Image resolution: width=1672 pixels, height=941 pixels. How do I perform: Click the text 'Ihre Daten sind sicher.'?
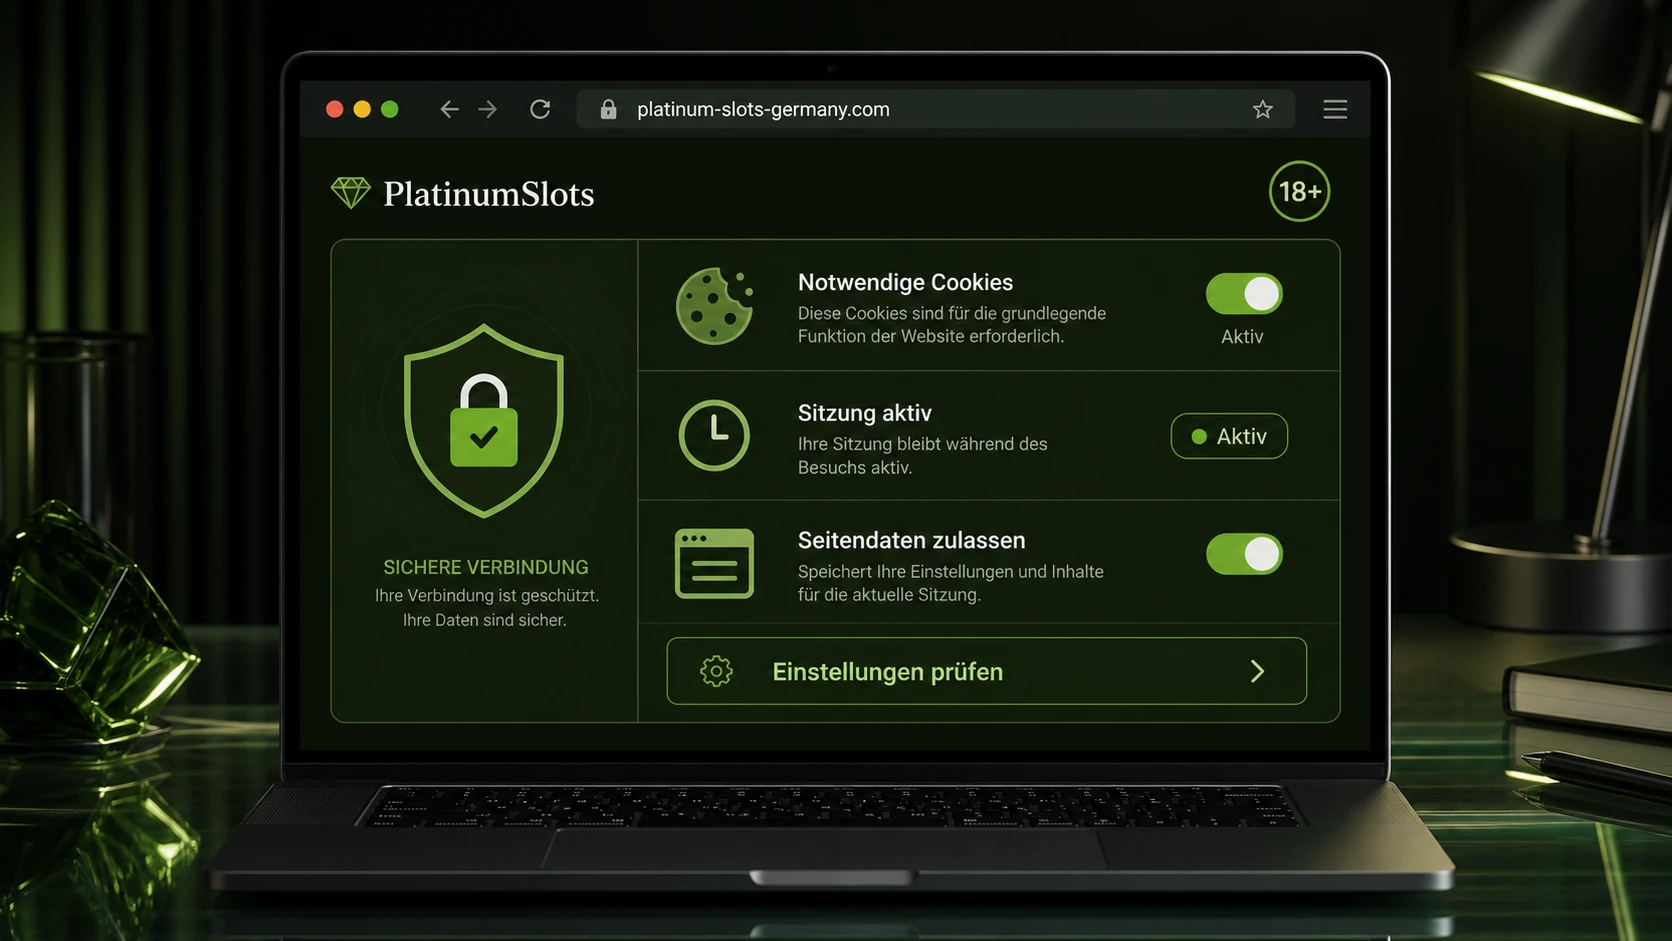click(485, 620)
